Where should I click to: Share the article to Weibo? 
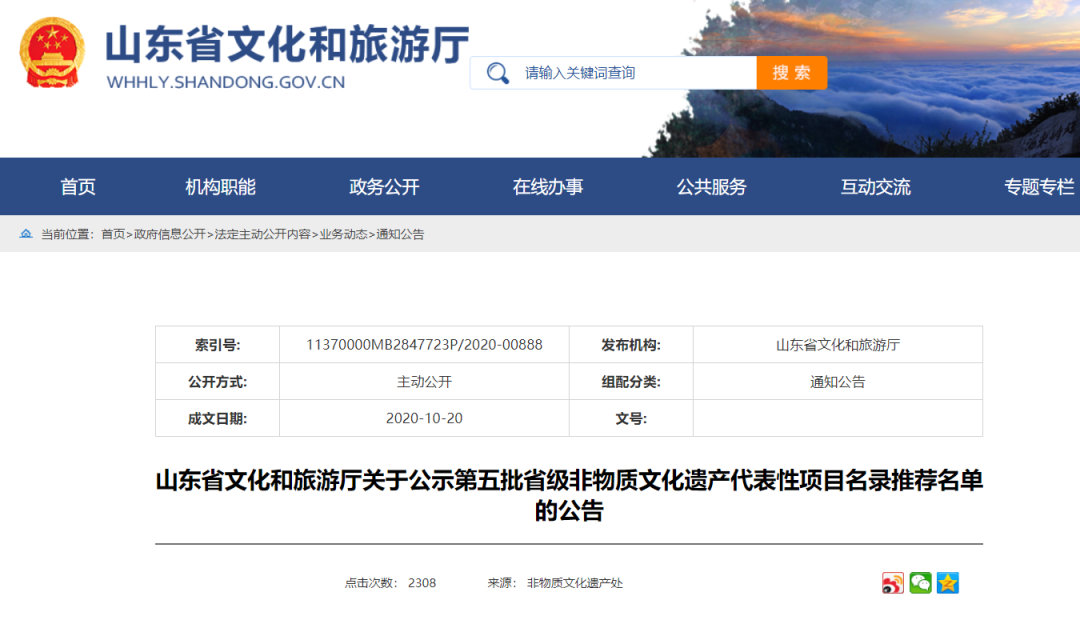tap(893, 583)
